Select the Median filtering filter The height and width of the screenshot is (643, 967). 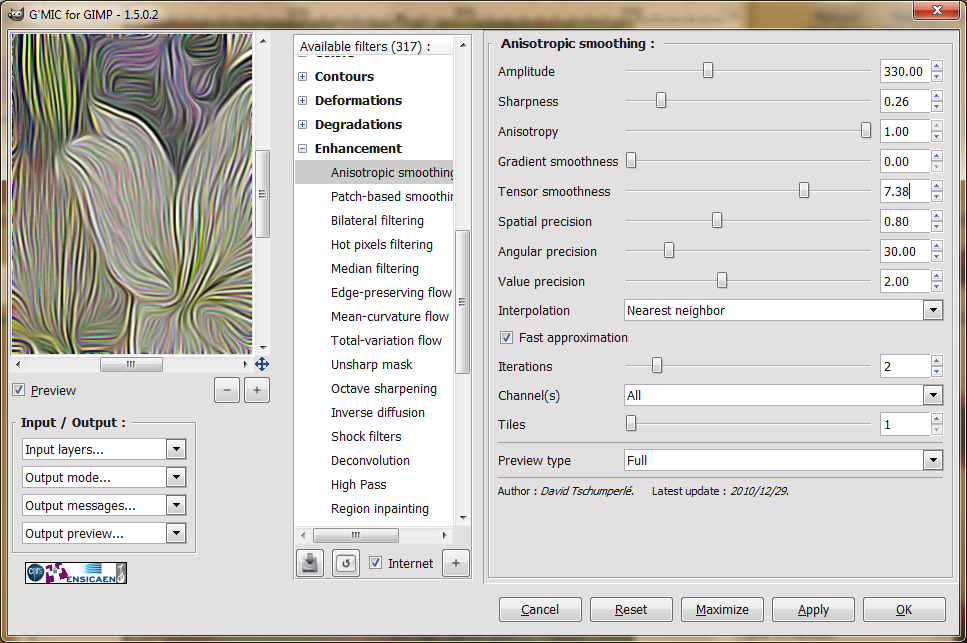374,268
